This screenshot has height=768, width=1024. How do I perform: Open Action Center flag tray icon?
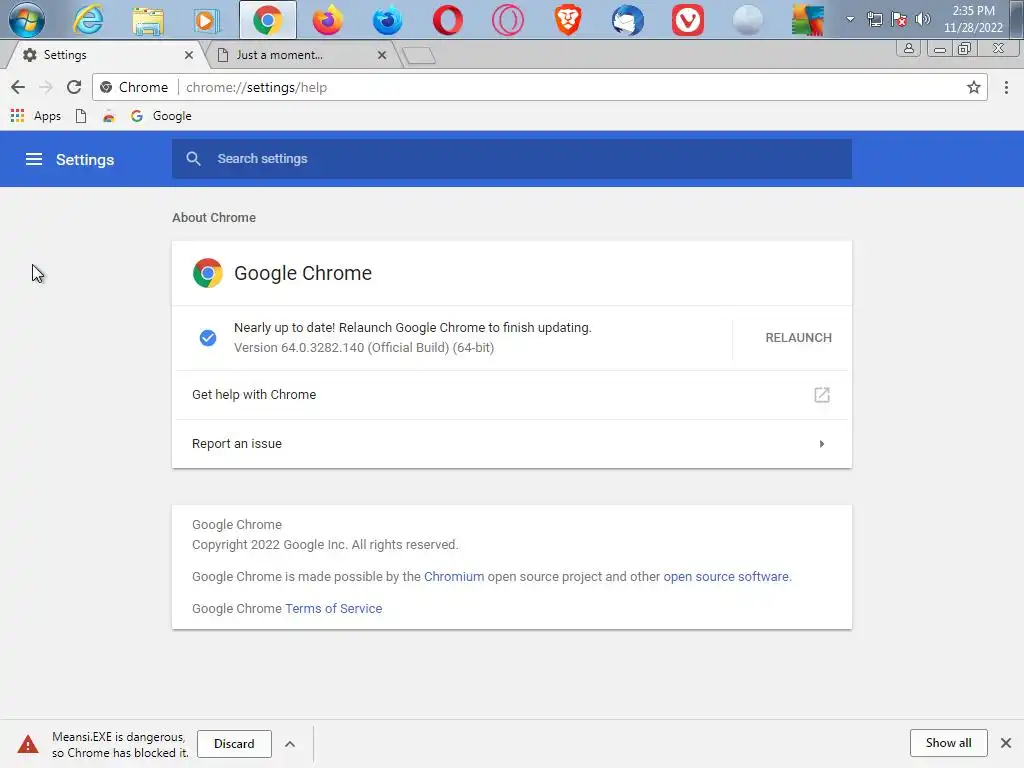(x=899, y=19)
